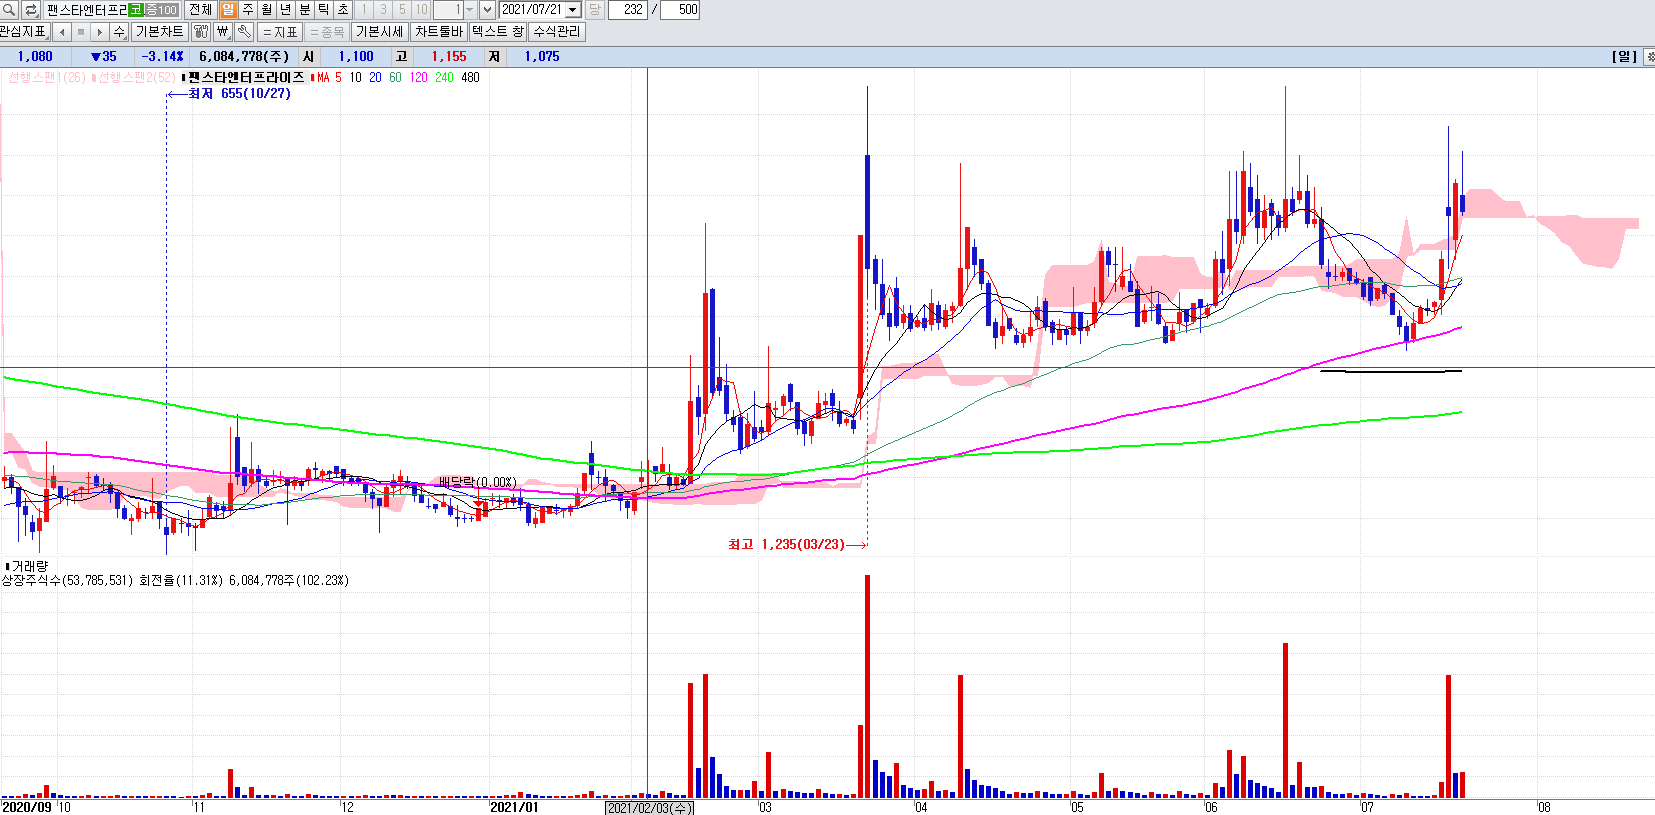
Task: Open 수식관리 formula manager
Action: [557, 32]
